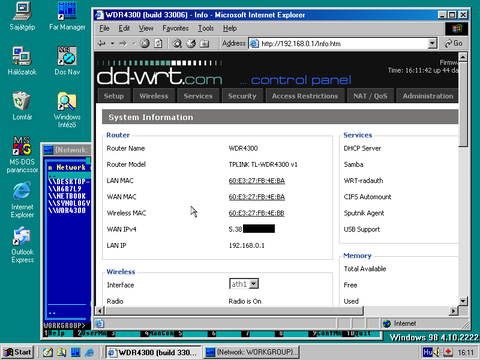Select the Windows Intéző desktop icon
The height and width of the screenshot is (360, 480).
(67, 110)
